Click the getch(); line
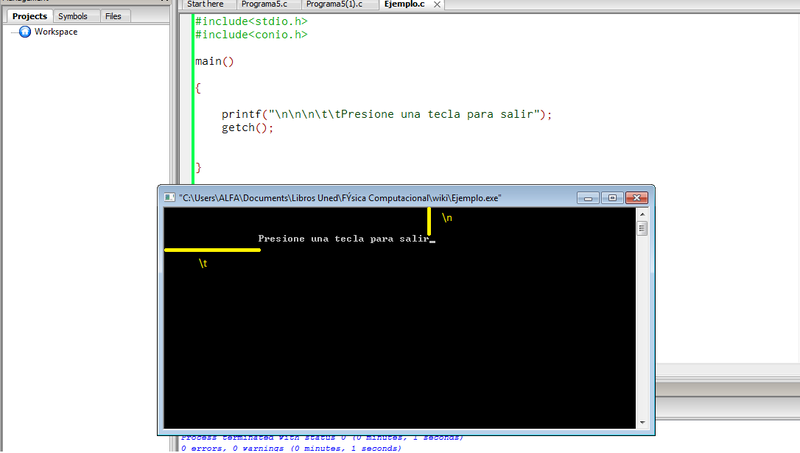The image size is (800, 453). click(247, 128)
